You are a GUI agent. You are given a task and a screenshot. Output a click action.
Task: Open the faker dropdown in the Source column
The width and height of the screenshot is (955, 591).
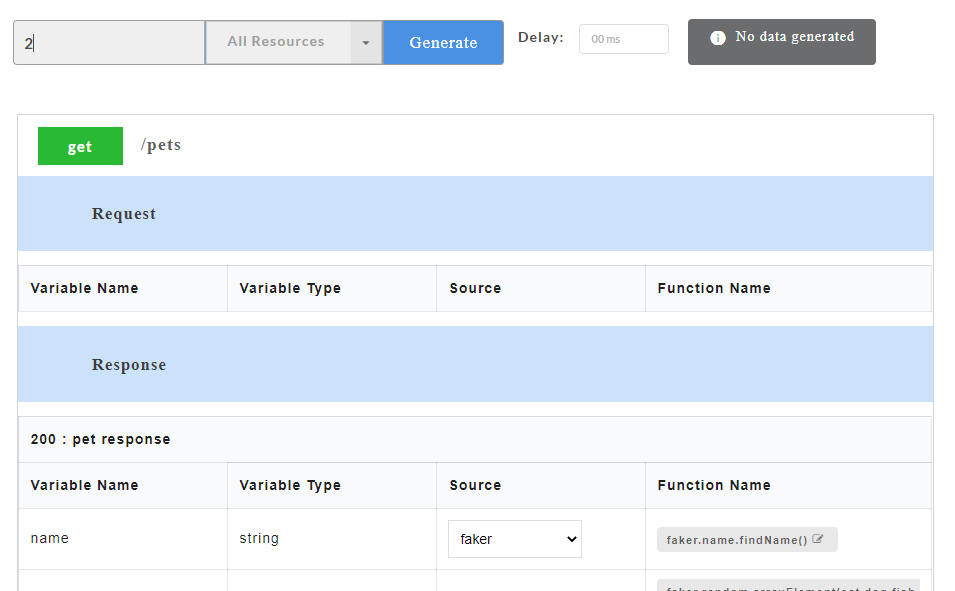pyautogui.click(x=514, y=538)
